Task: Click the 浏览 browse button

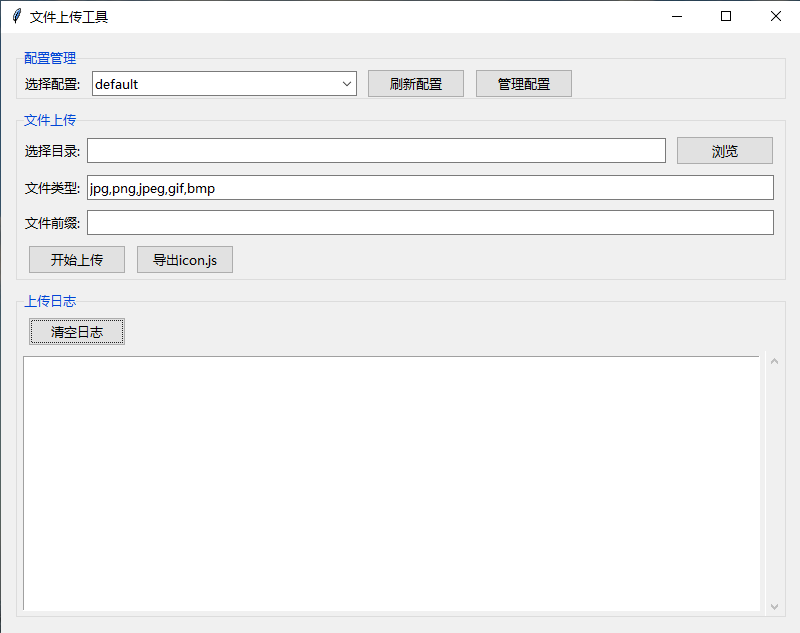Action: tap(724, 150)
